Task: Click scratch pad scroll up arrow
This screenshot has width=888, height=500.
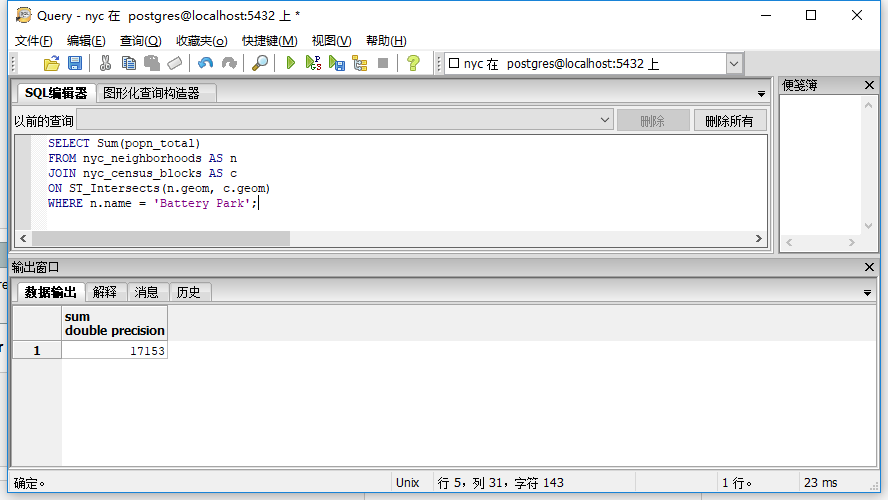Action: (868, 105)
